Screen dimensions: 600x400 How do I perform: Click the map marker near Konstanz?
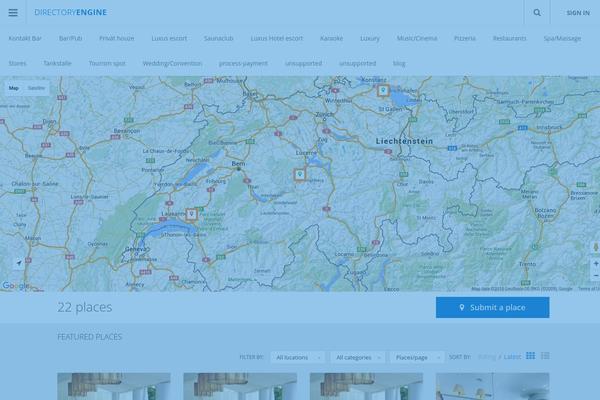click(383, 90)
